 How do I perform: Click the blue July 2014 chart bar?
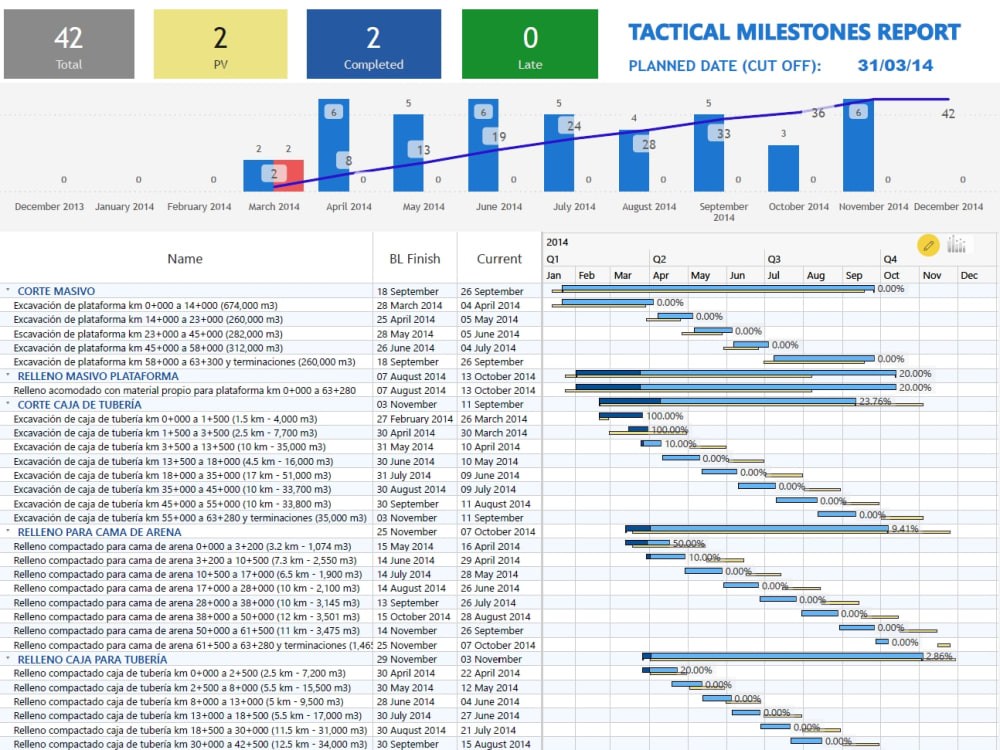click(559, 153)
